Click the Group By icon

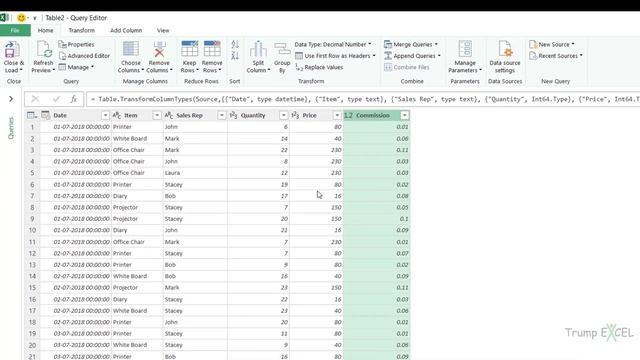click(x=282, y=49)
